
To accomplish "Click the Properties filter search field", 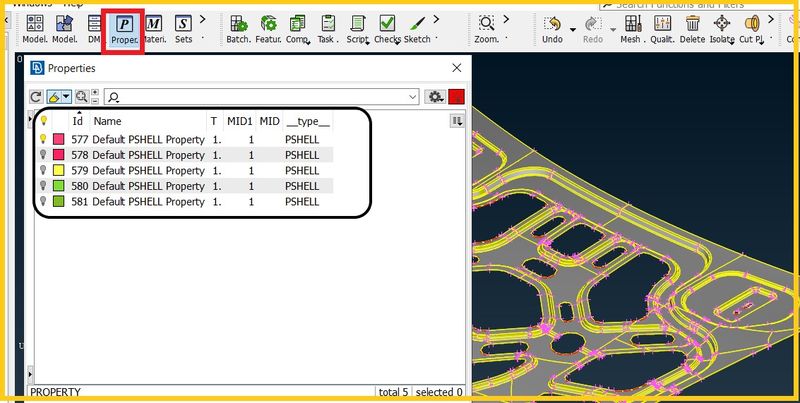I will tap(262, 97).
